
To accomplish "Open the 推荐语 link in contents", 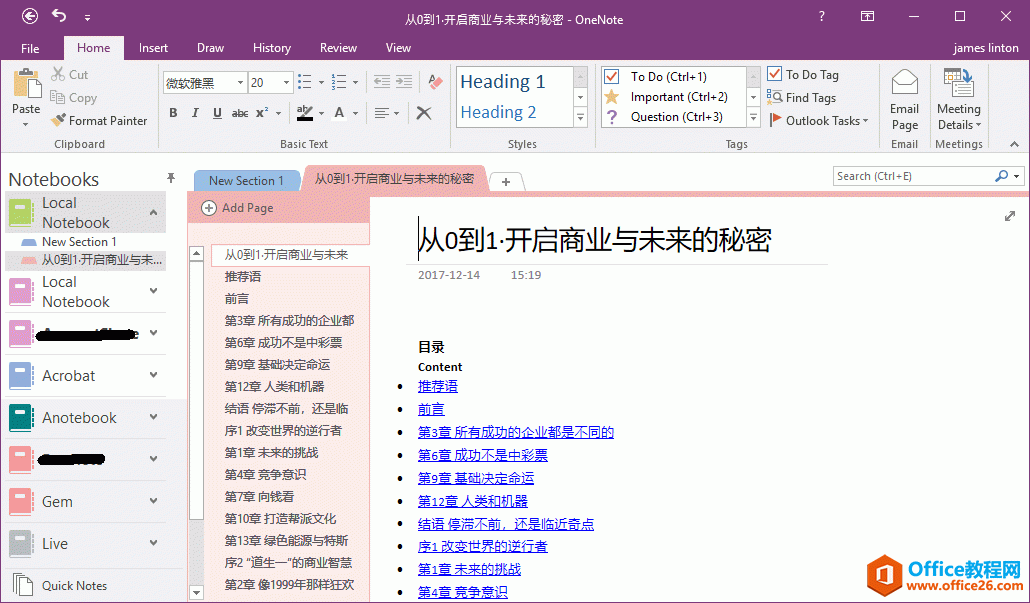I will (x=438, y=386).
